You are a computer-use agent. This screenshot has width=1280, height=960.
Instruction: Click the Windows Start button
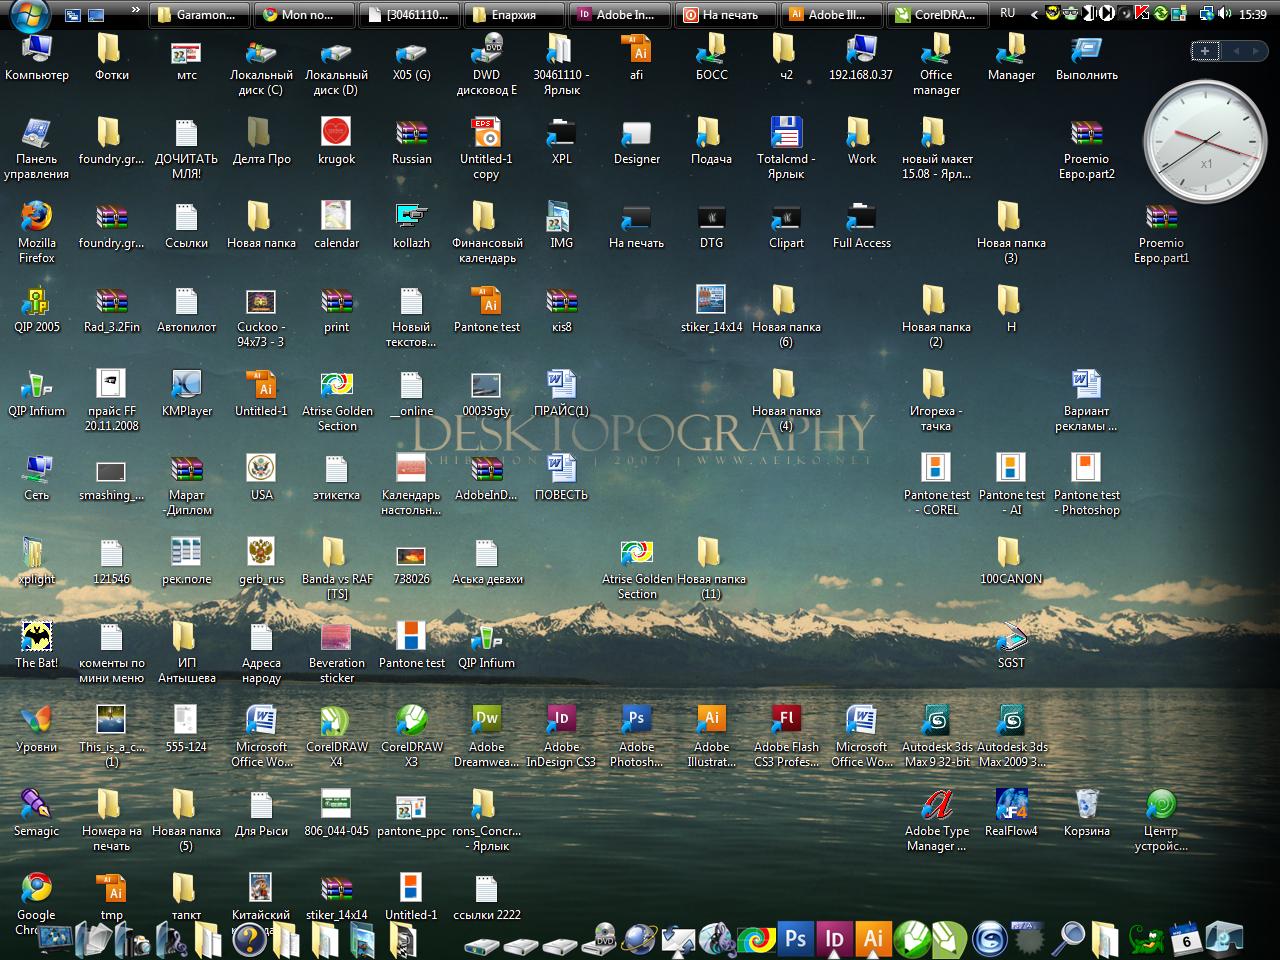(28, 14)
